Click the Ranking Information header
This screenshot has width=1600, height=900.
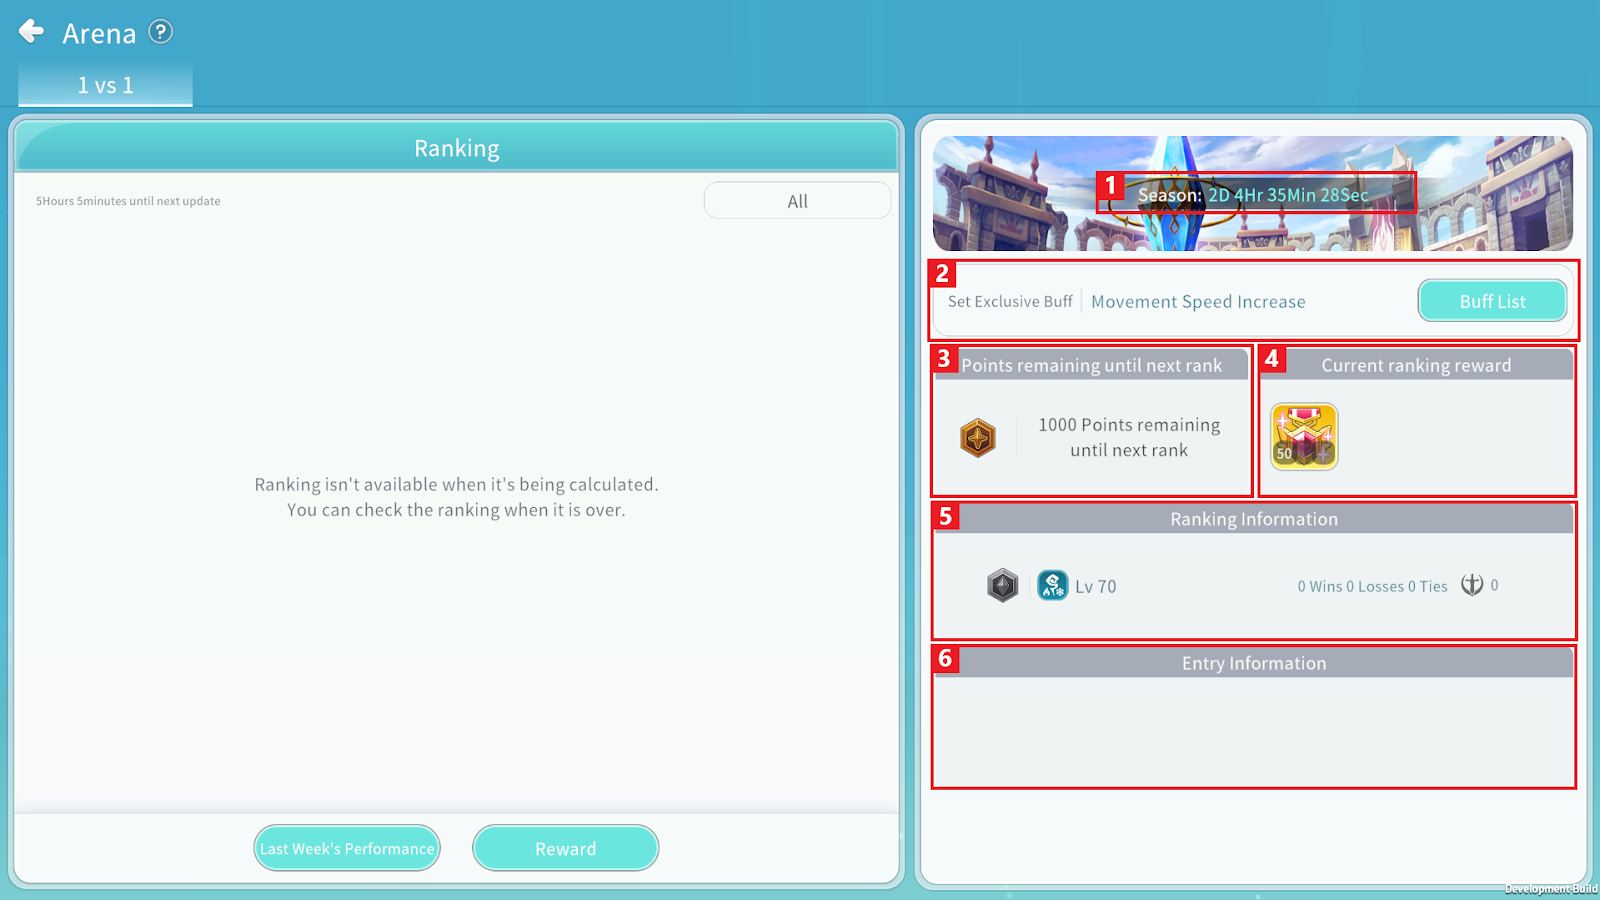coord(1254,519)
